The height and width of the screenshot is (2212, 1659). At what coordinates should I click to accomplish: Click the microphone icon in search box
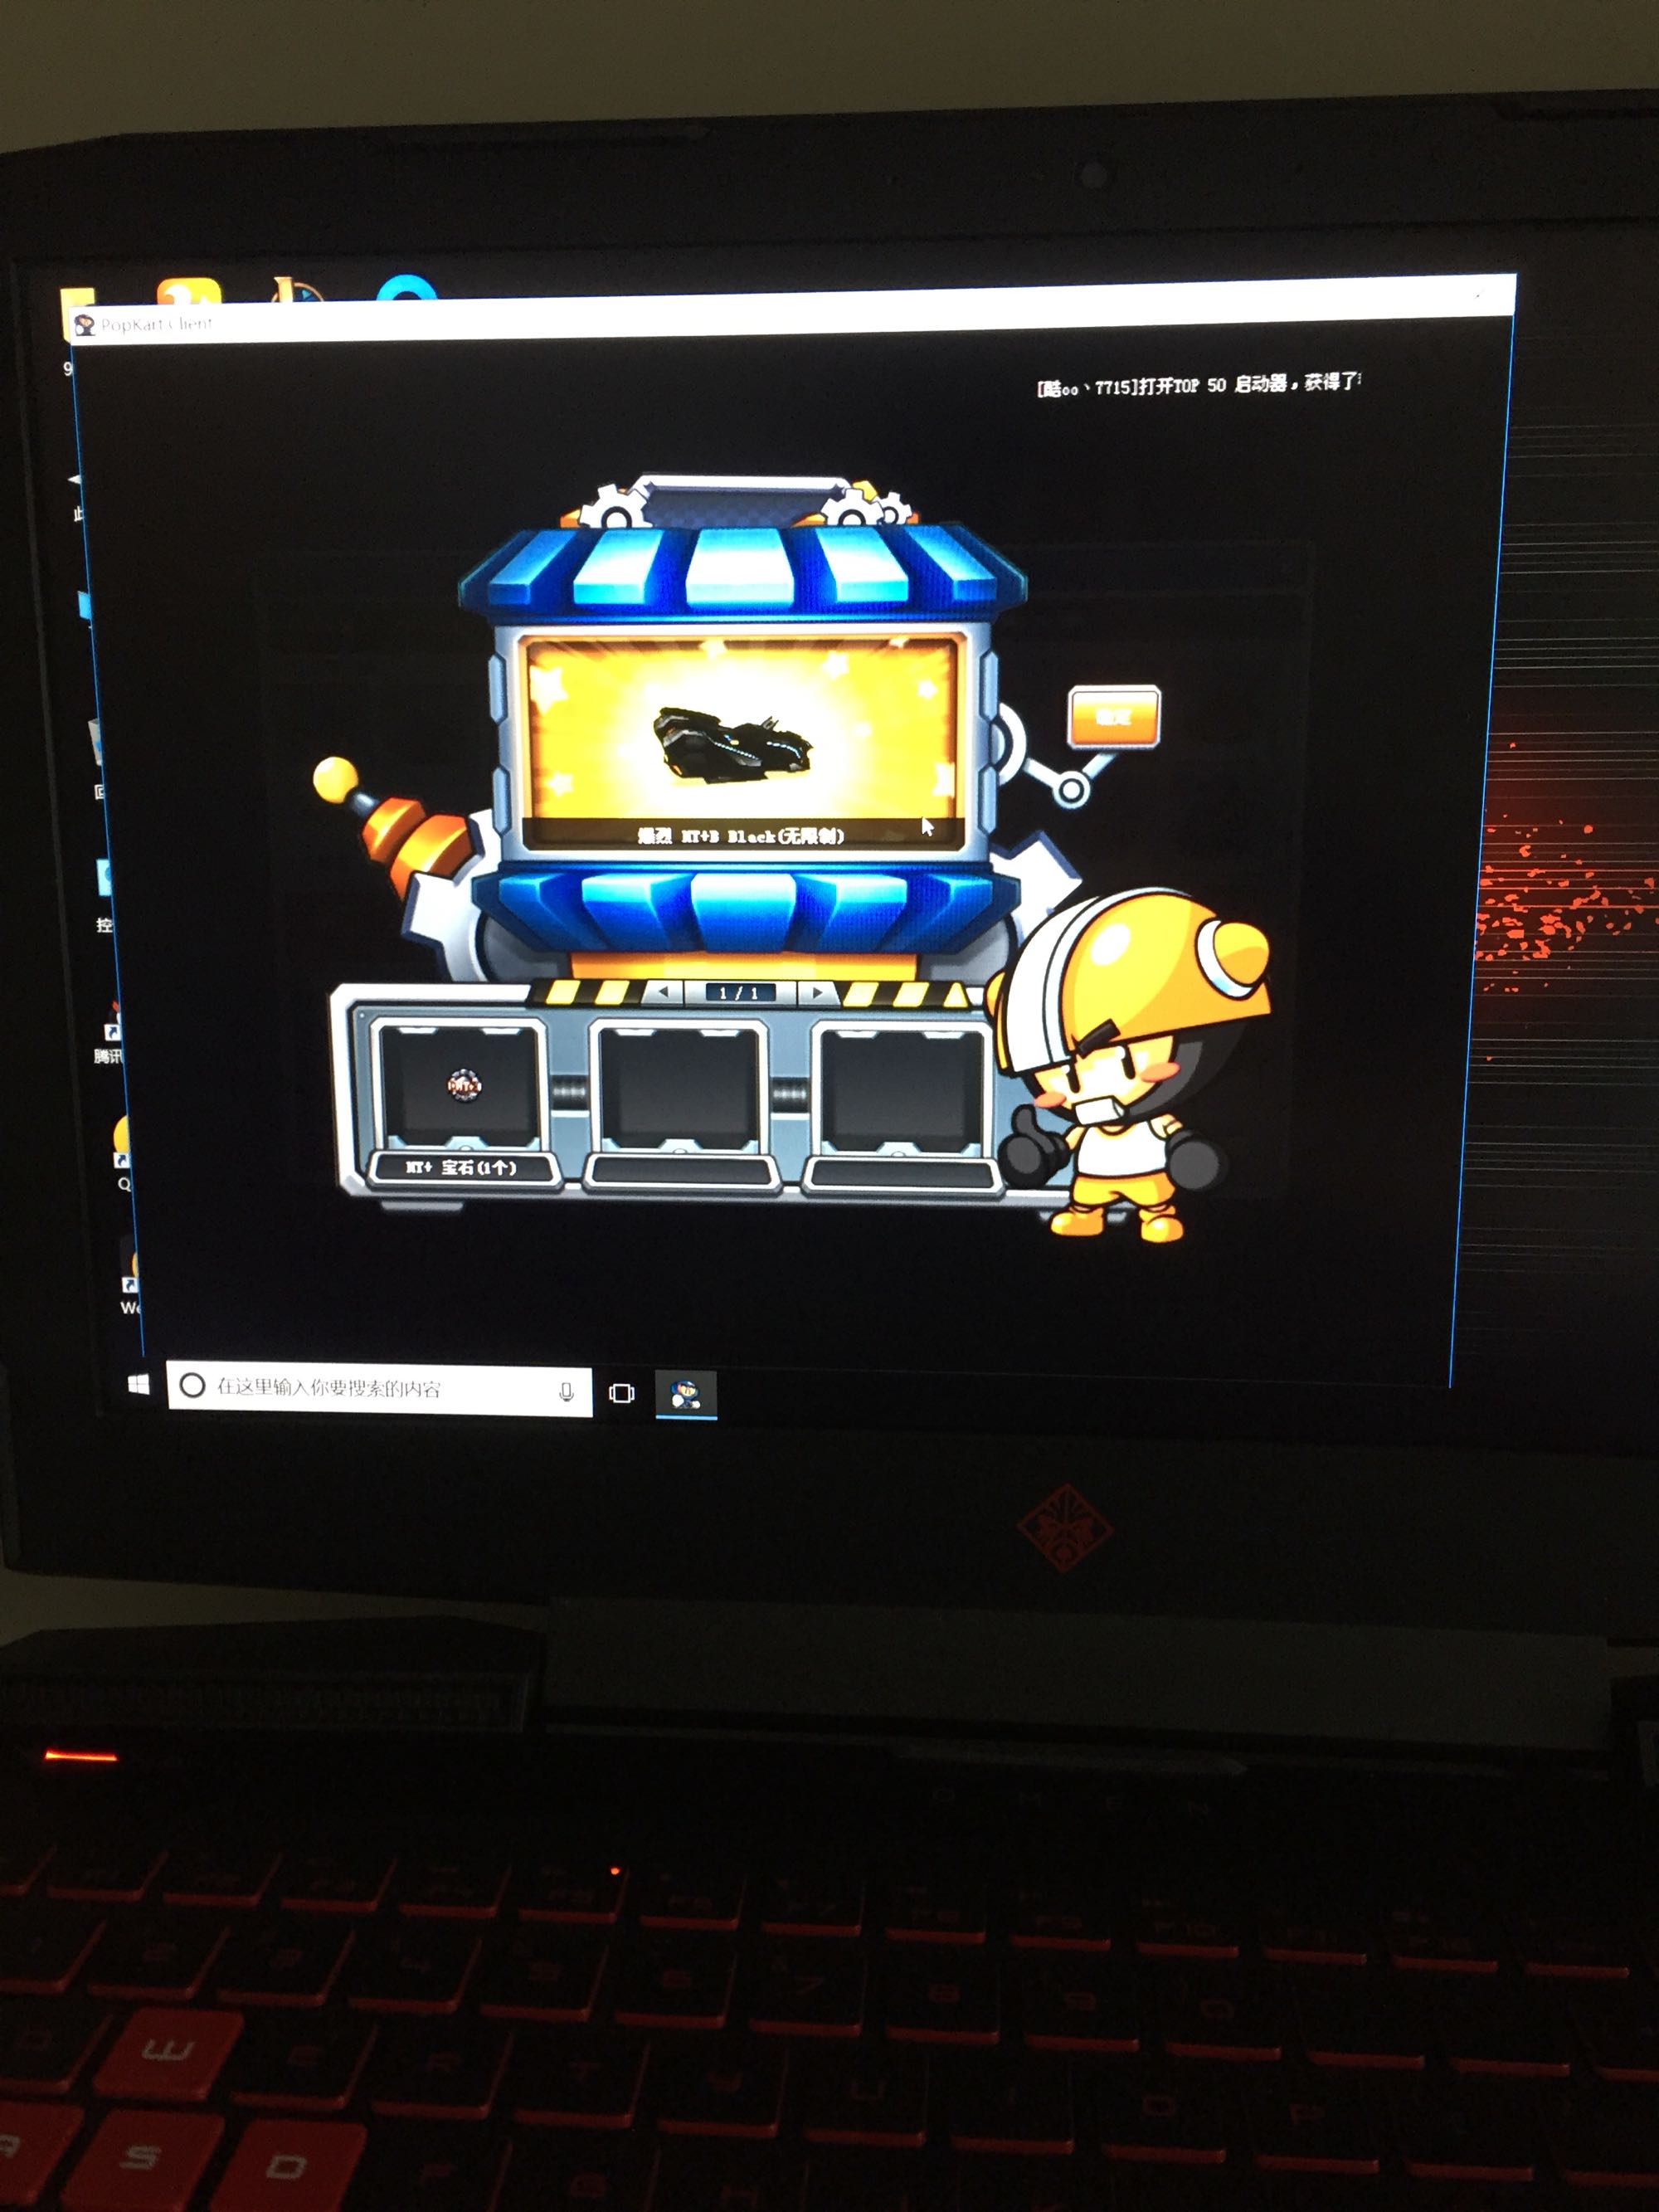click(566, 1391)
